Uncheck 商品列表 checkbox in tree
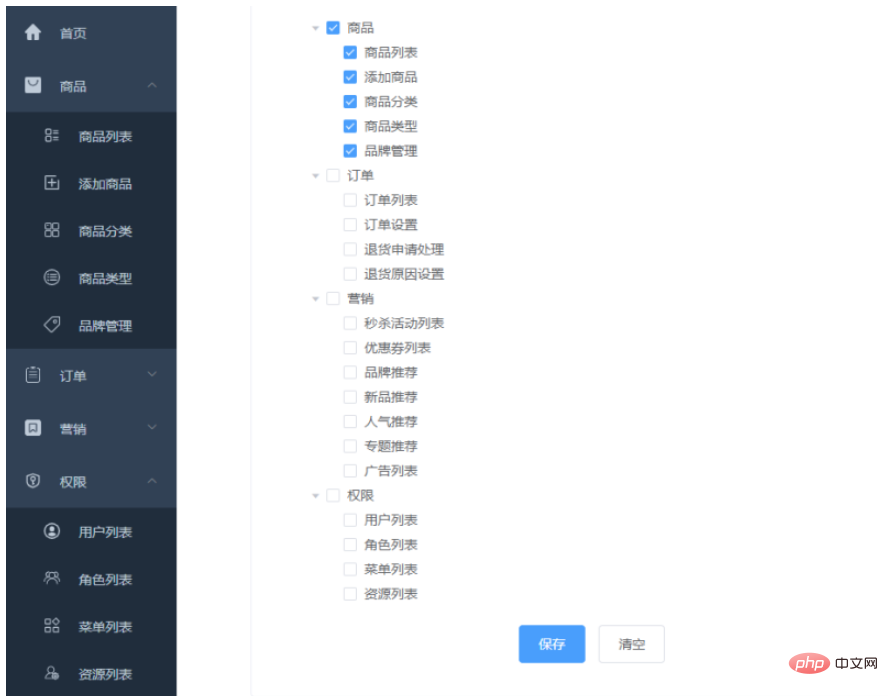 (x=350, y=52)
